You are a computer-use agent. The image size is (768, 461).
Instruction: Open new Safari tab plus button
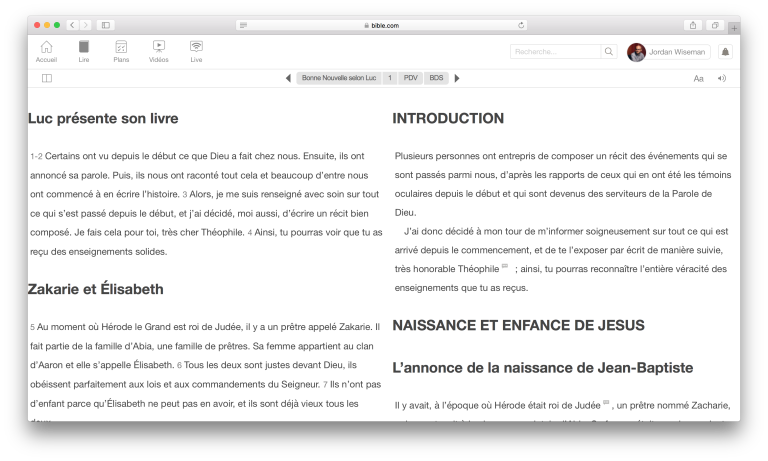(734, 28)
